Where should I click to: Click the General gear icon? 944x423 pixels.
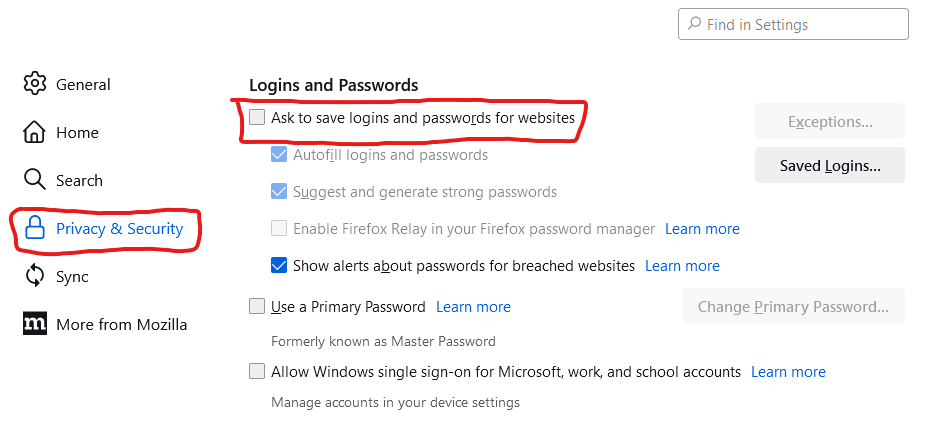35,84
